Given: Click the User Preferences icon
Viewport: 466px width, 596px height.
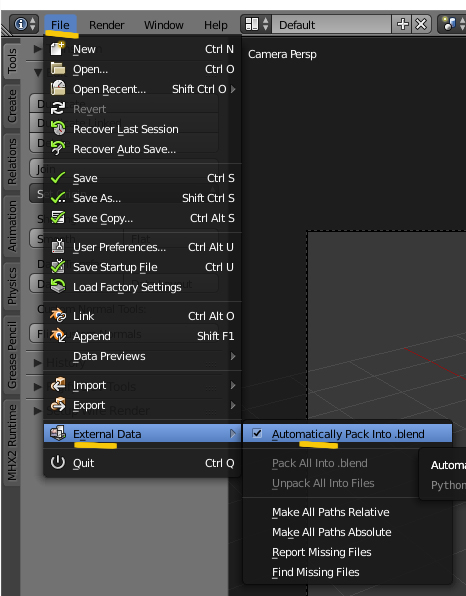Looking at the screenshot, I should (58, 247).
